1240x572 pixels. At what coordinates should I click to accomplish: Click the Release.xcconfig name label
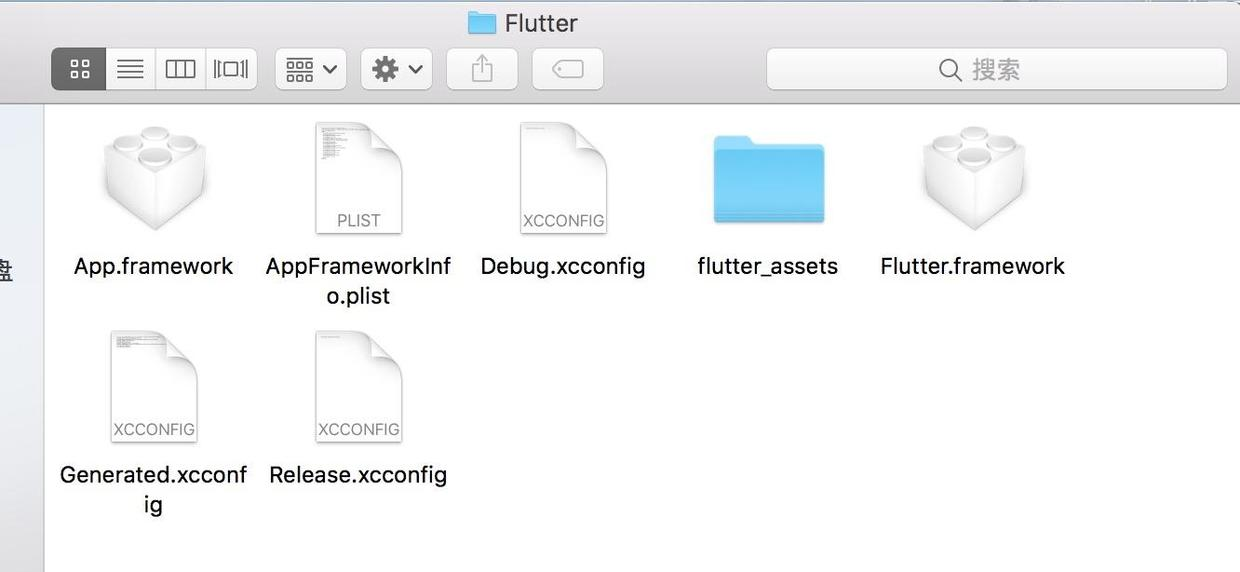[x=358, y=475]
